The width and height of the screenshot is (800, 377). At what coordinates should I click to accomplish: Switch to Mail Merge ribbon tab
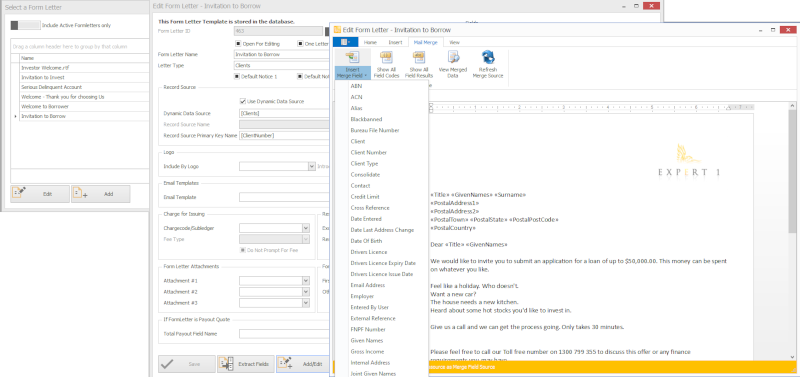(426, 42)
